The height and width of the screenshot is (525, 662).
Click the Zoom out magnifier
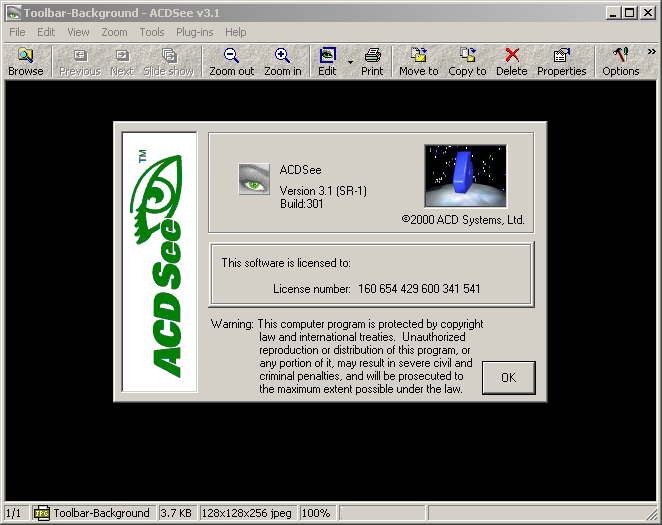coord(231,62)
